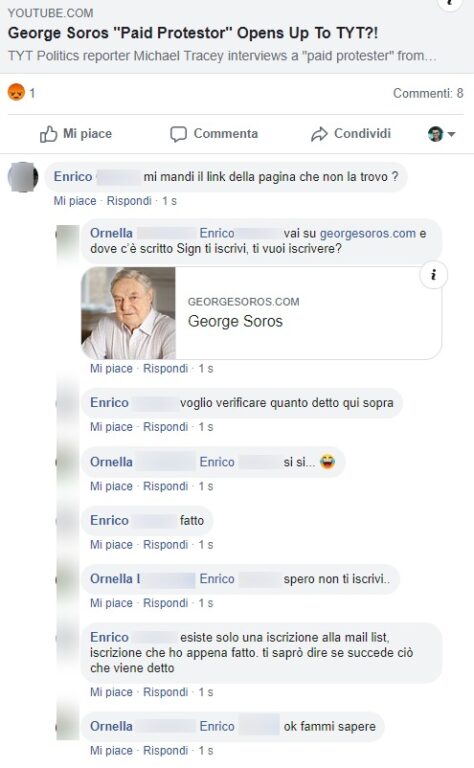Like the 'voglio verificare quanto detto' comment
This screenshot has width=474, height=768.
[111, 427]
